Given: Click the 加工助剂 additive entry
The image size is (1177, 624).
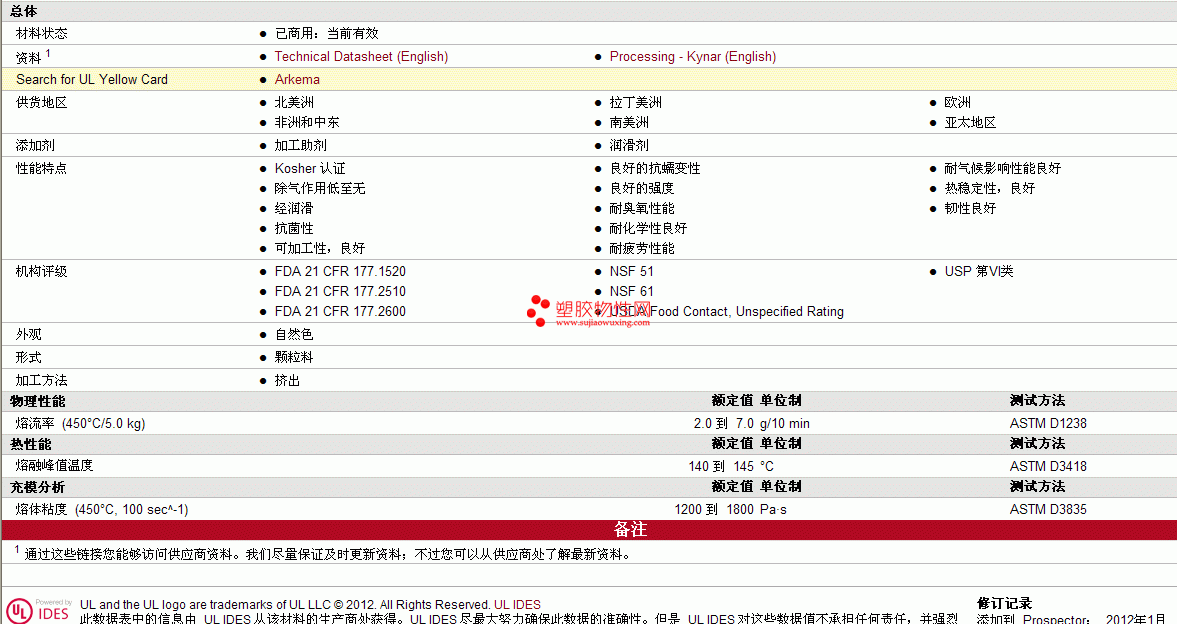Looking at the screenshot, I should pos(300,146).
